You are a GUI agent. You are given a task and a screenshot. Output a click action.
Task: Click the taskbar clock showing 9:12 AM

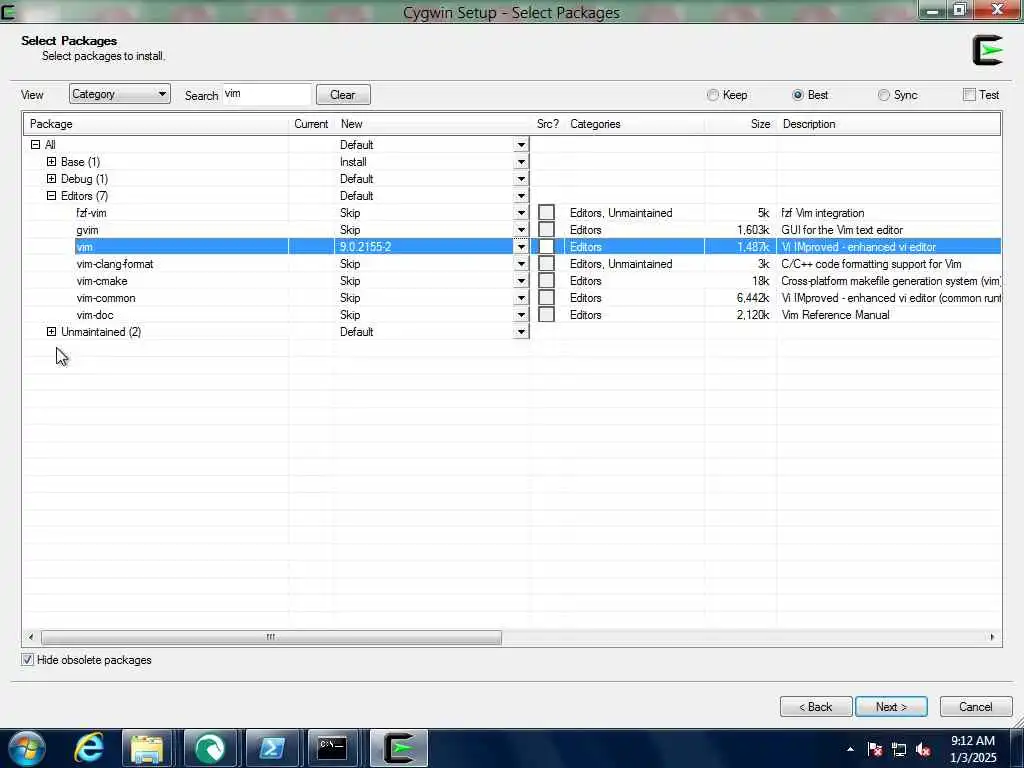pyautogui.click(x=973, y=748)
